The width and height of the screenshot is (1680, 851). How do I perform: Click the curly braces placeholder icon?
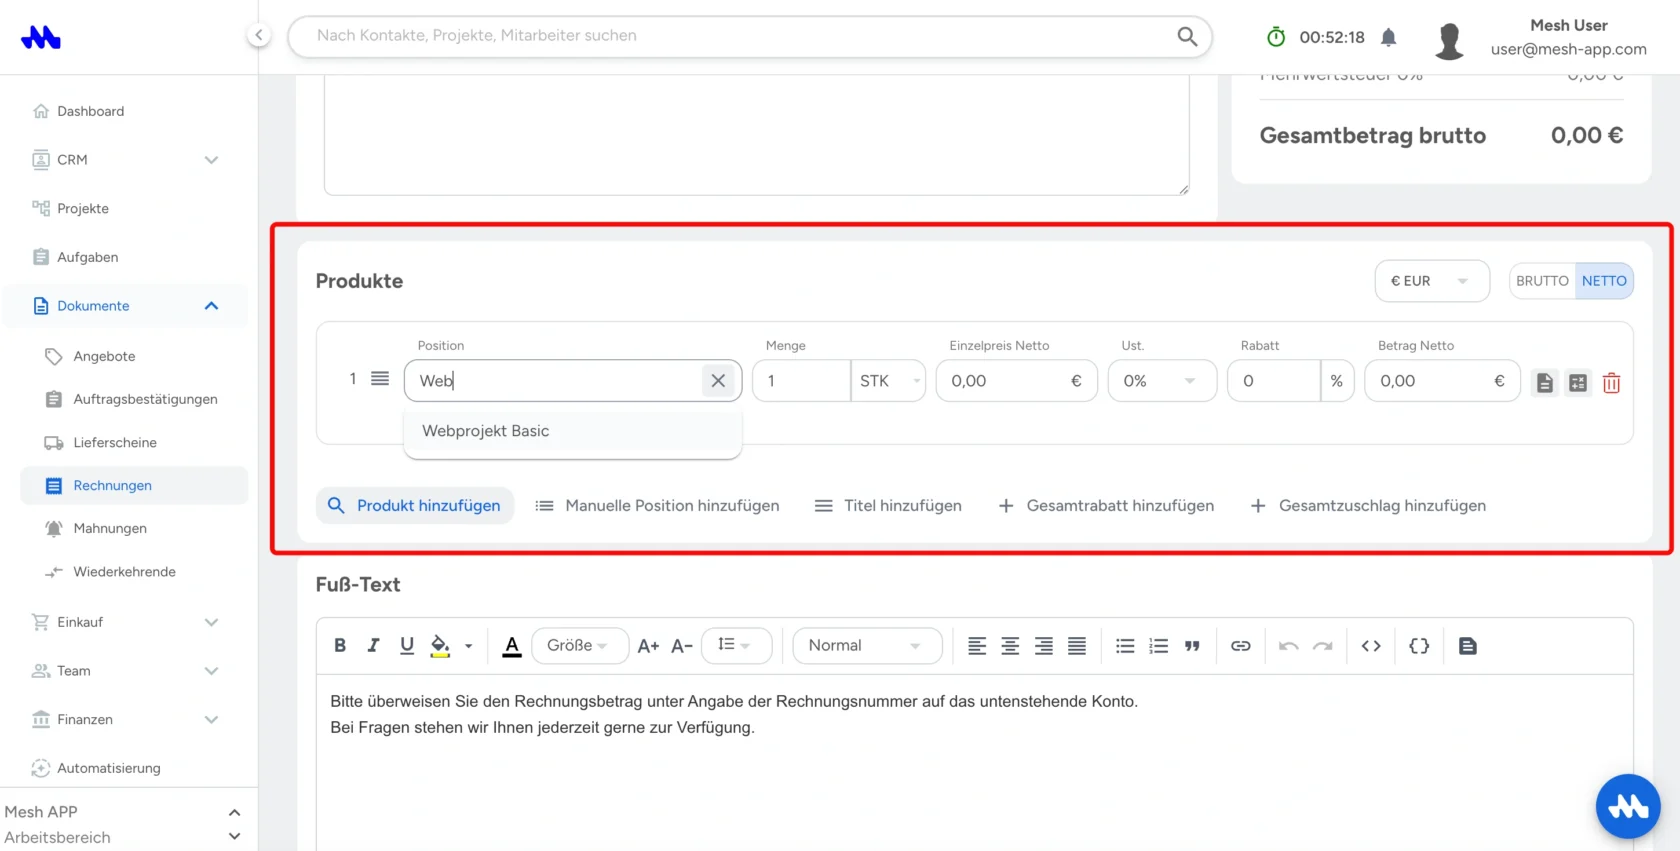tap(1419, 646)
